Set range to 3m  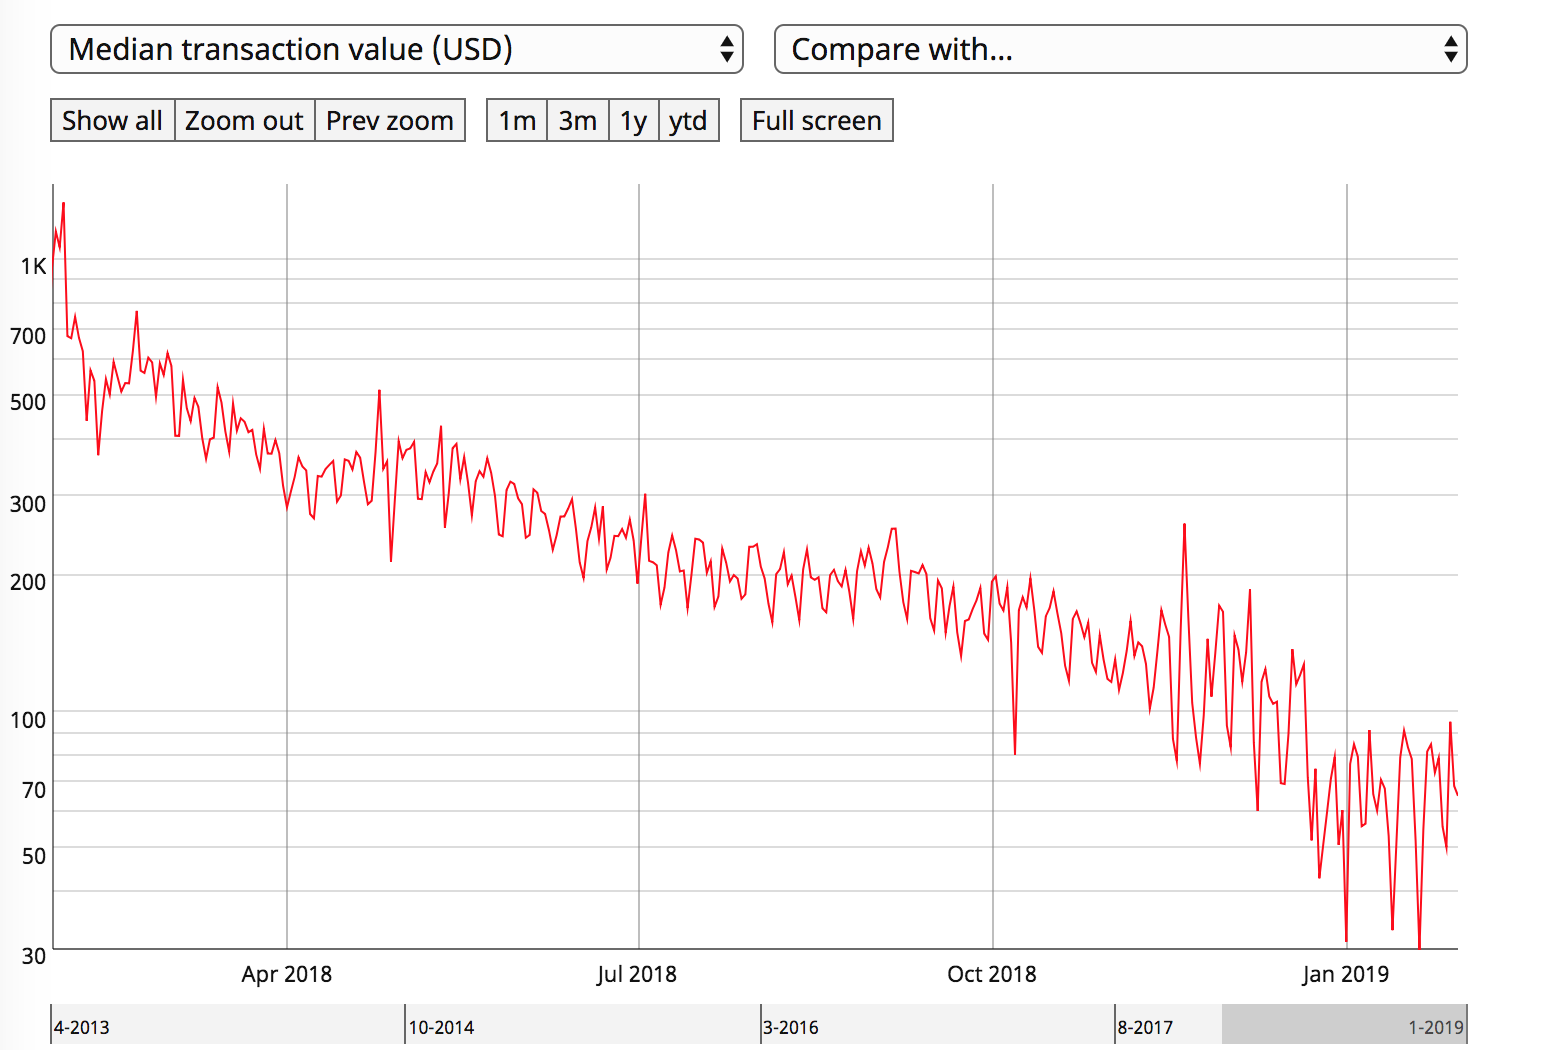click(x=578, y=120)
